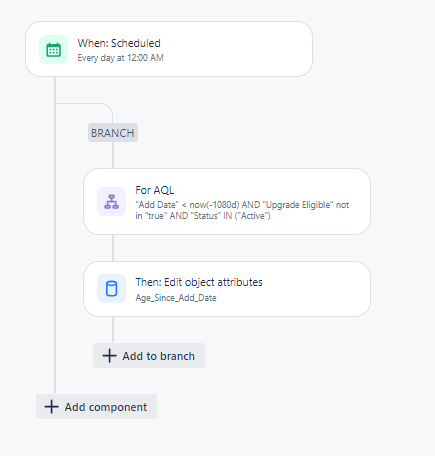Click the connector line above Add to branch
The image size is (435, 456).
tap(113, 330)
